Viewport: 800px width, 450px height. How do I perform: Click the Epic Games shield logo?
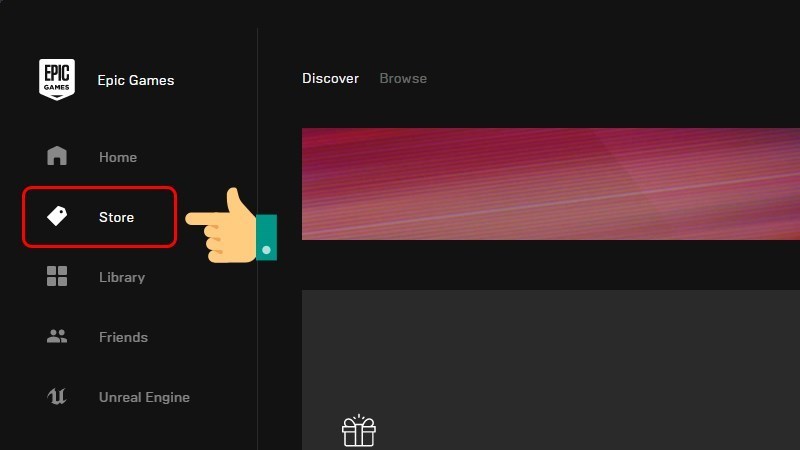tap(57, 79)
